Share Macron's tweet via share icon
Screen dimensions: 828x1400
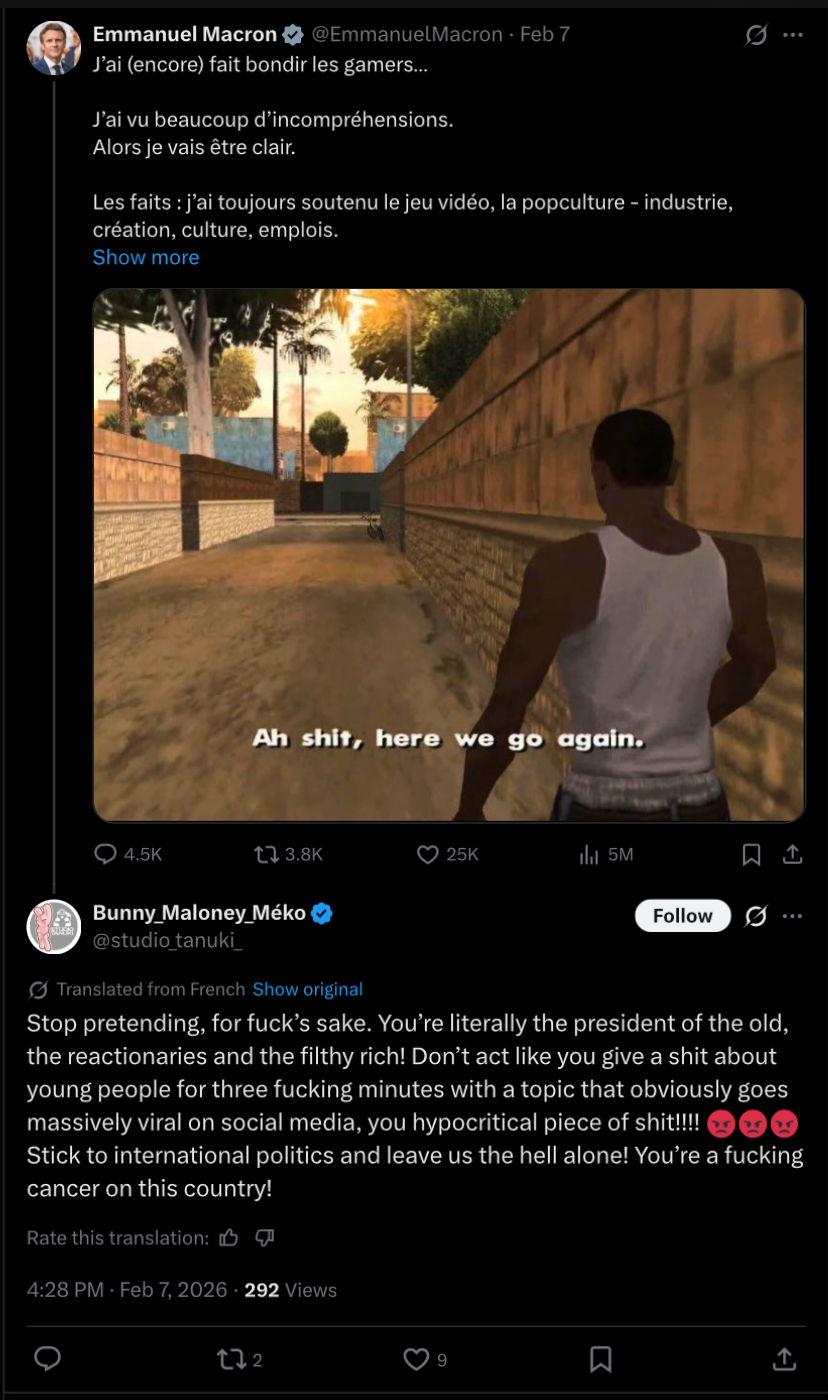[792, 854]
